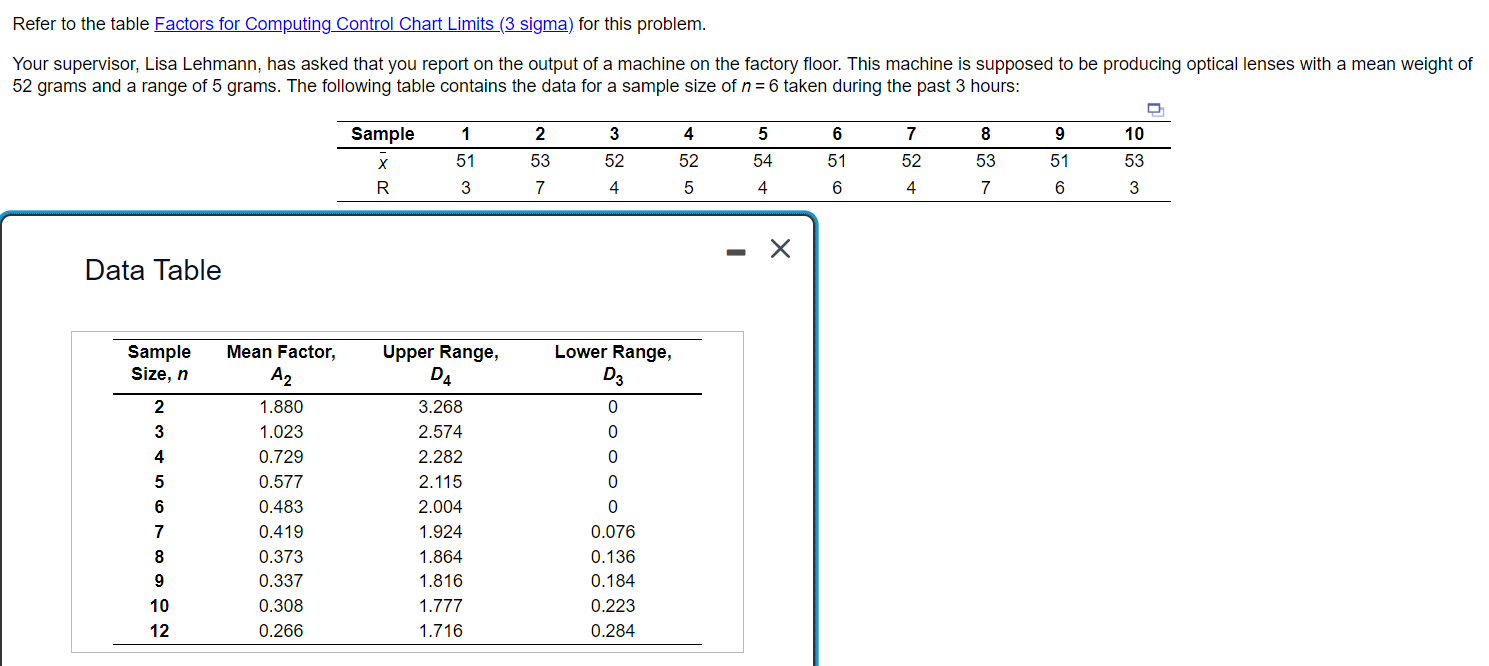This screenshot has width=1489, height=666.
Task: Select the A2 Mean Factor column header
Action: pos(281,362)
